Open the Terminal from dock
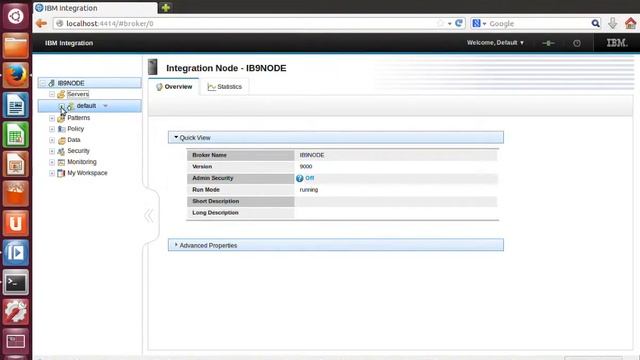Screen dimensions: 640x360 [16, 282]
